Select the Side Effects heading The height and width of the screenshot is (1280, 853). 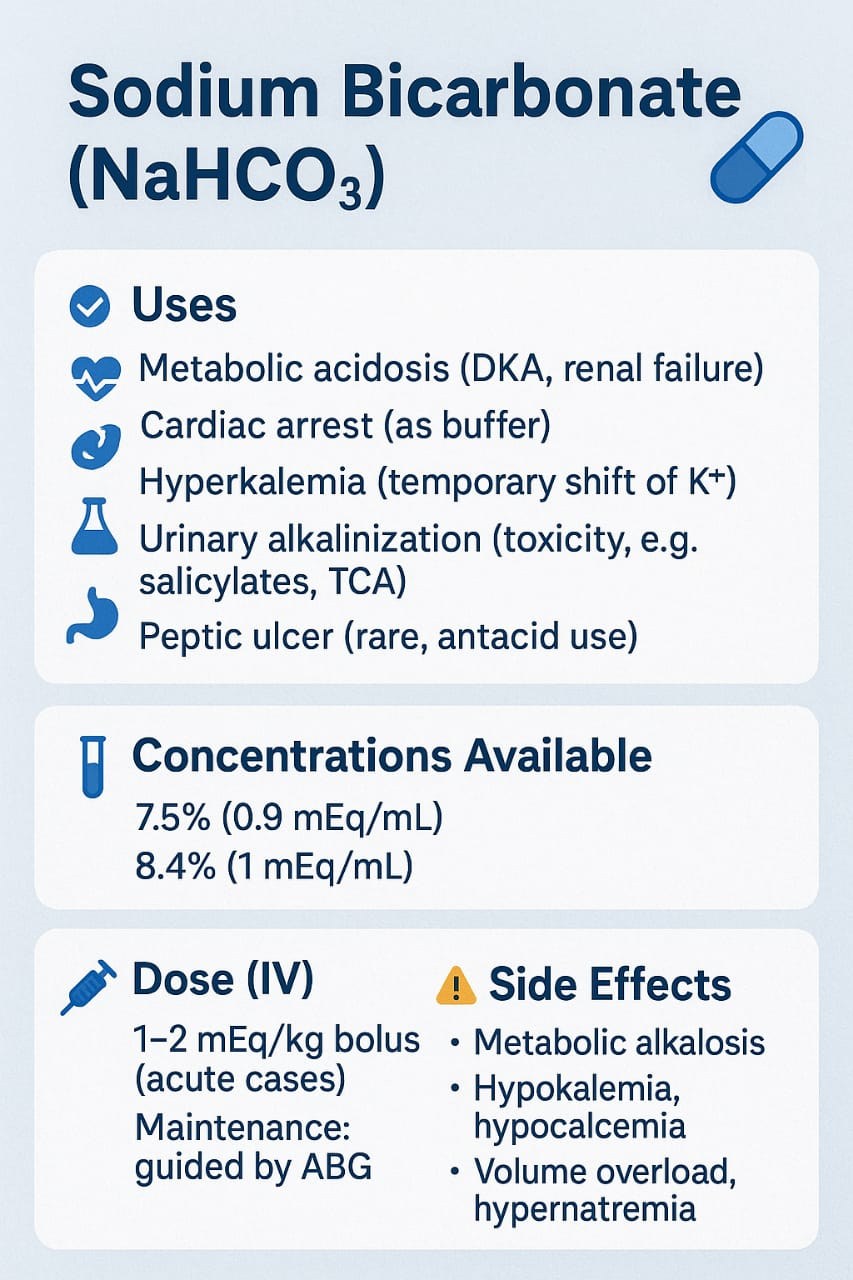610,985
